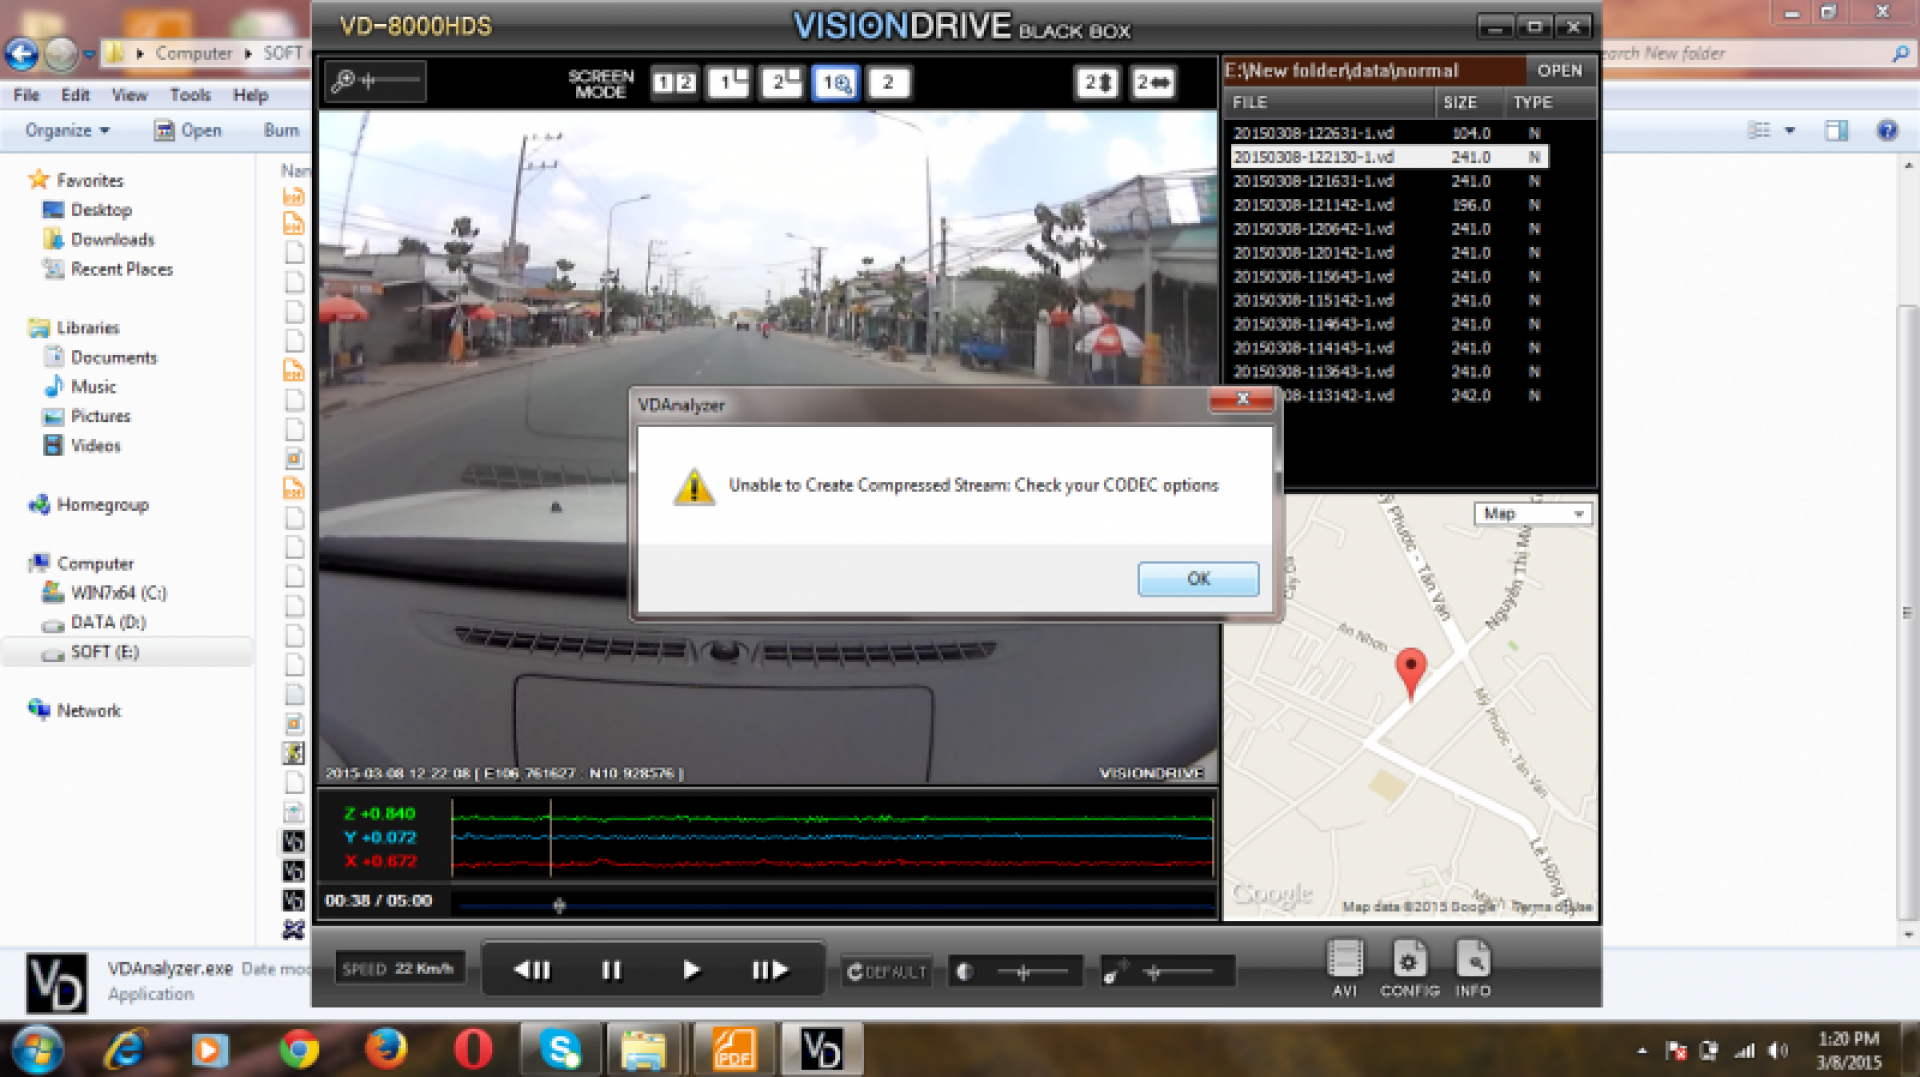The image size is (1920, 1077).
Task: Flip camera 2 horizontally
Action: pyautogui.click(x=1153, y=82)
